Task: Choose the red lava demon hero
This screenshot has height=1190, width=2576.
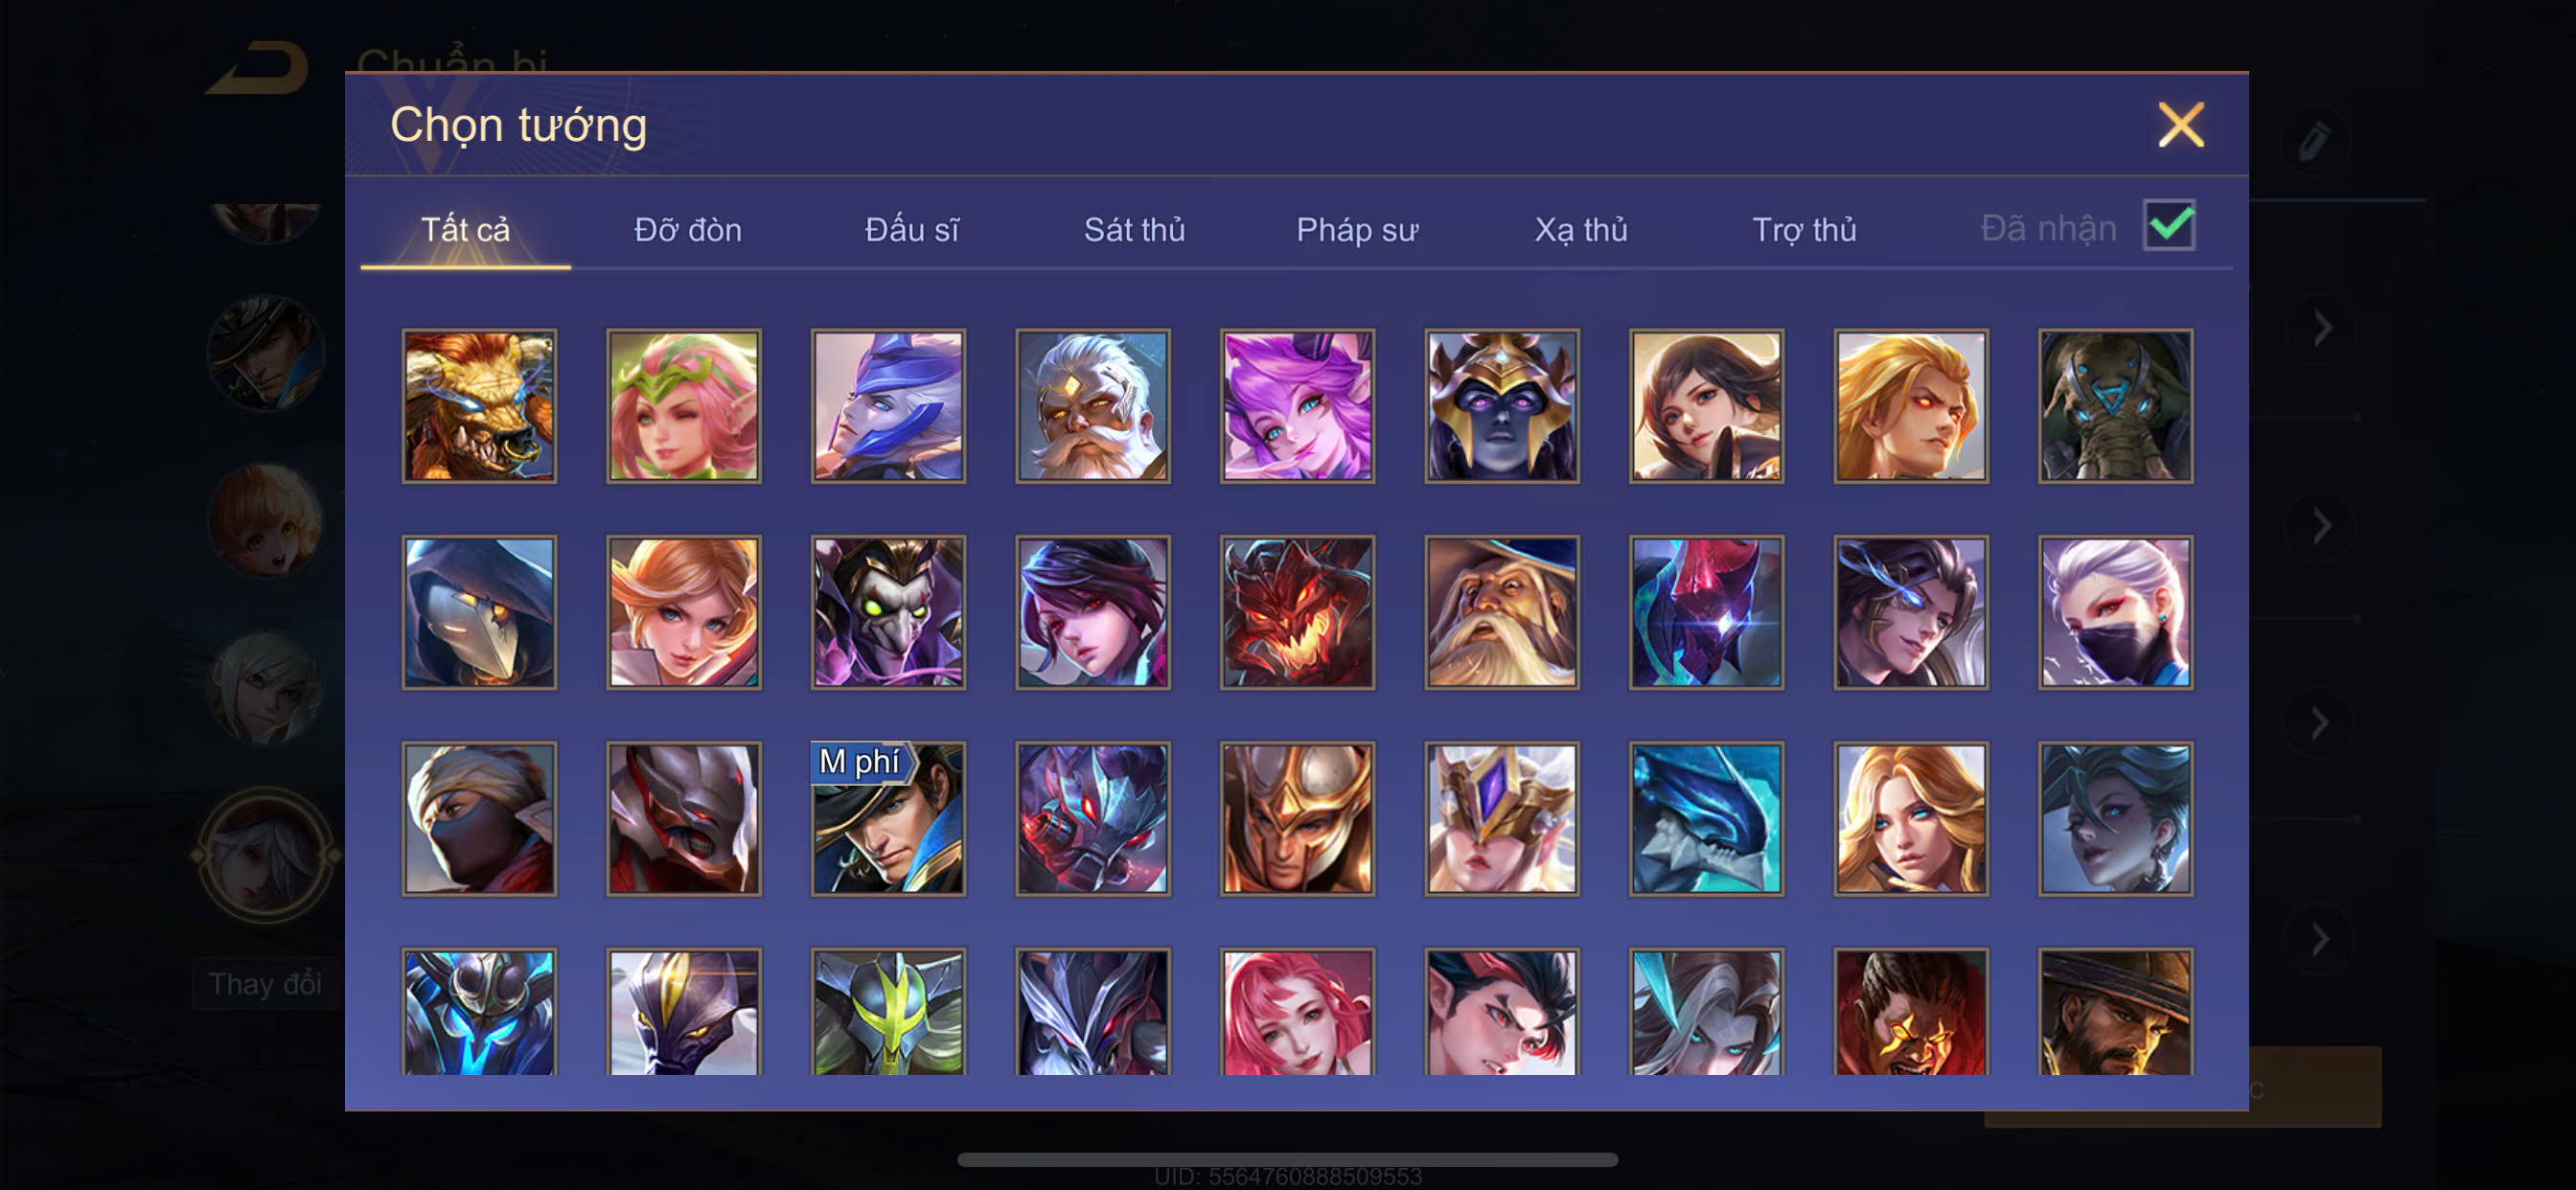Action: pos(1297,612)
